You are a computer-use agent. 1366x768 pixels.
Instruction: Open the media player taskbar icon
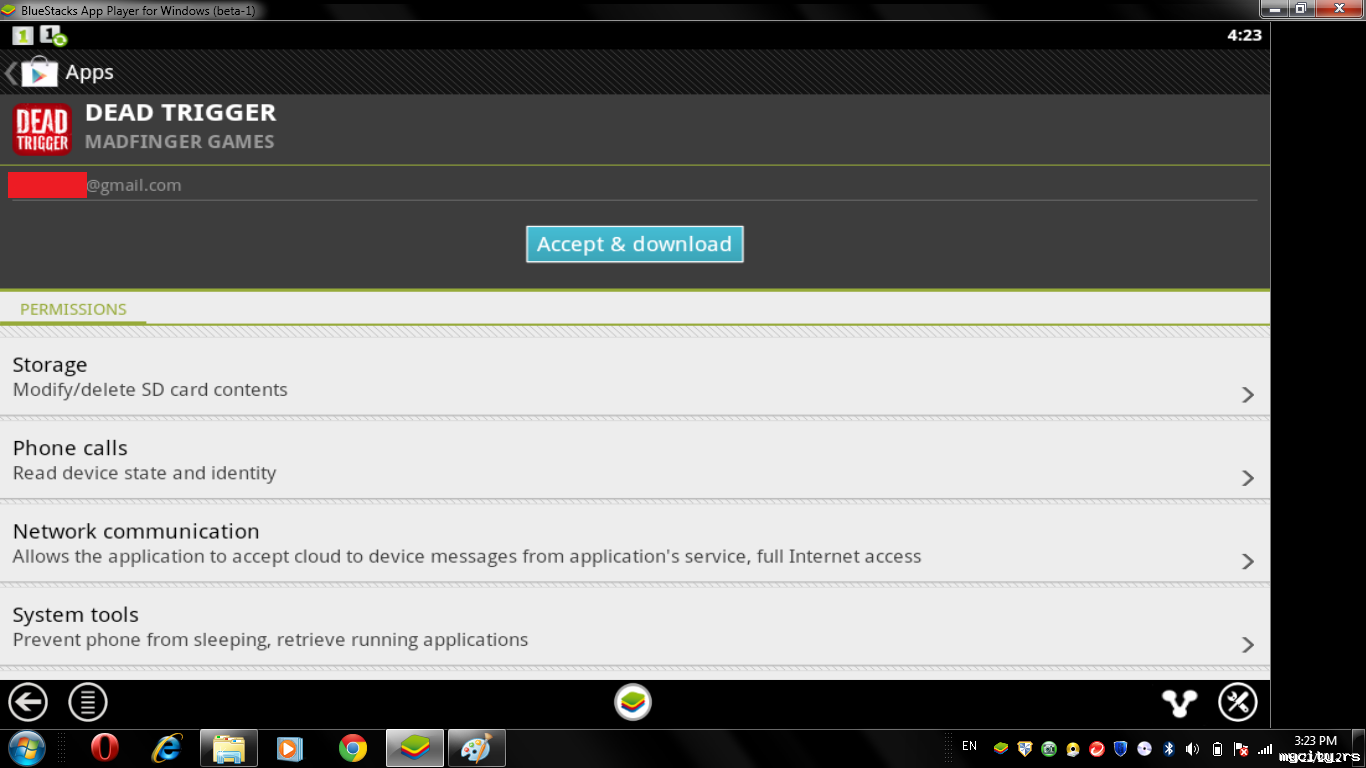(290, 748)
